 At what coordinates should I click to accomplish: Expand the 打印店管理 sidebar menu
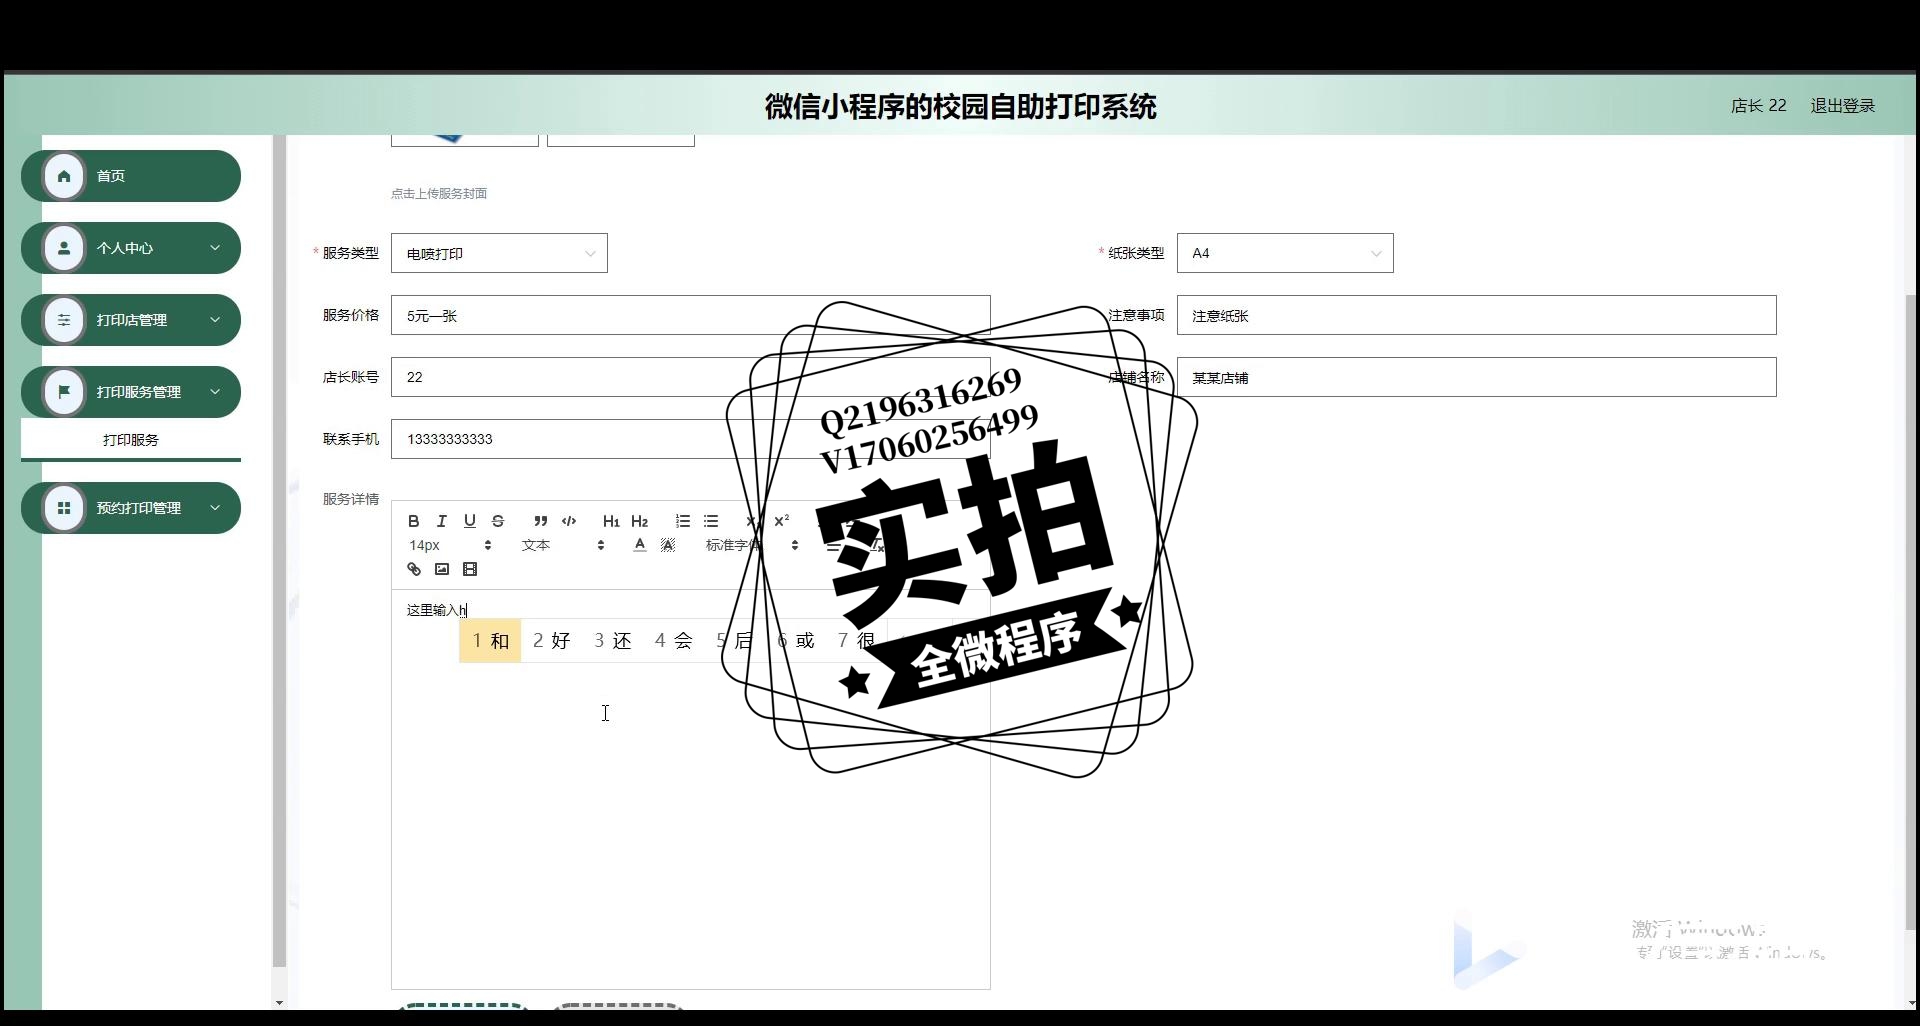(x=131, y=320)
